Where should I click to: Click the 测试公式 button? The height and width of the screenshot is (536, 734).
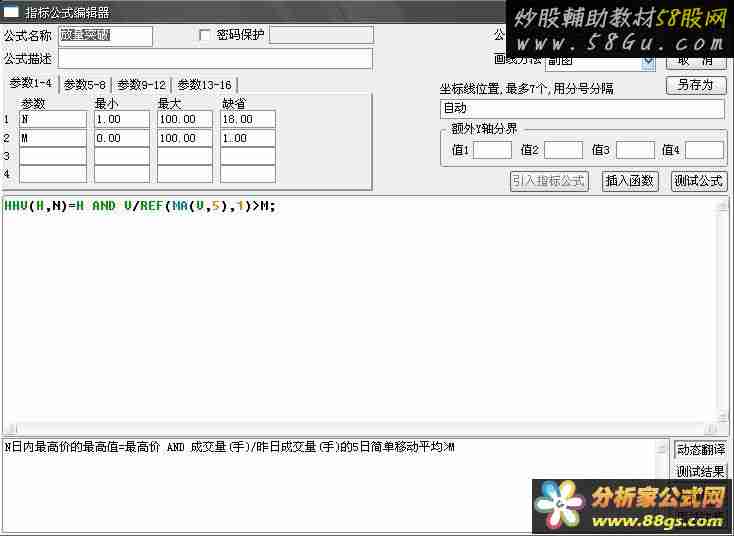[699, 181]
